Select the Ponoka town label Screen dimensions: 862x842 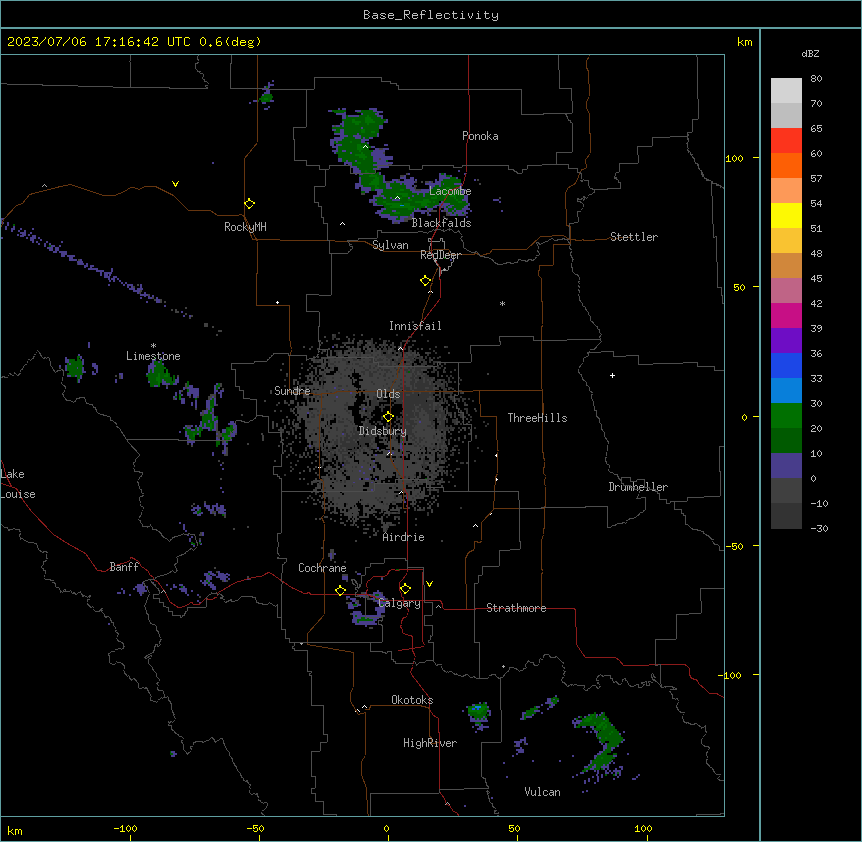480,136
